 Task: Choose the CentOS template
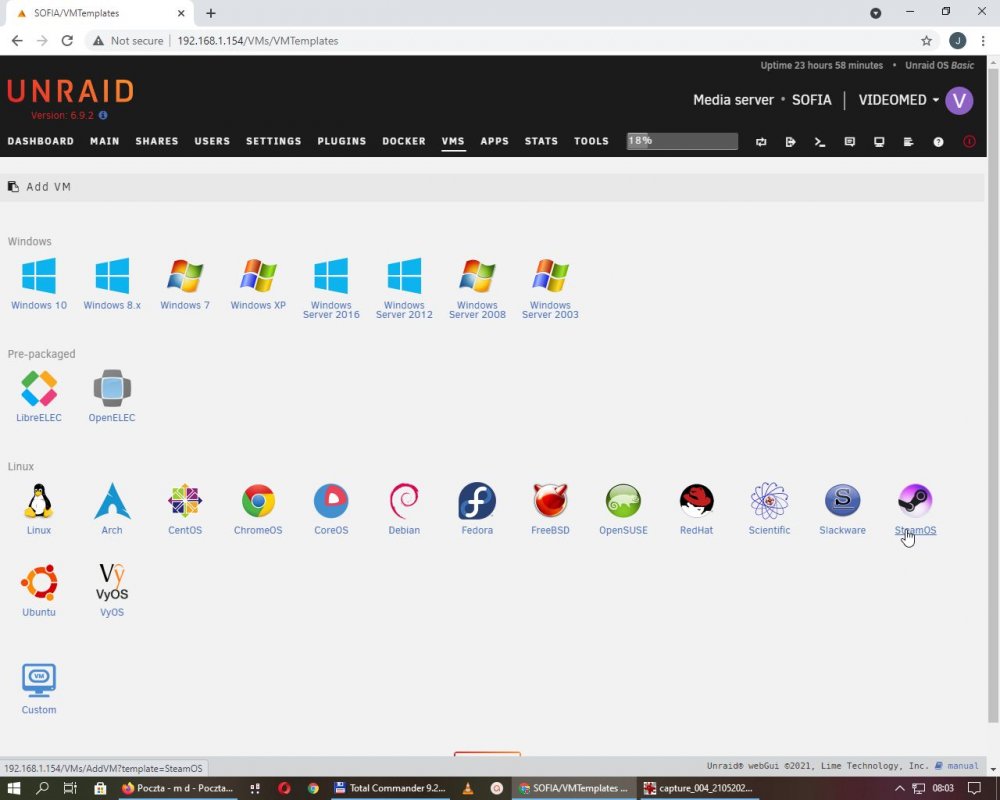(x=185, y=508)
